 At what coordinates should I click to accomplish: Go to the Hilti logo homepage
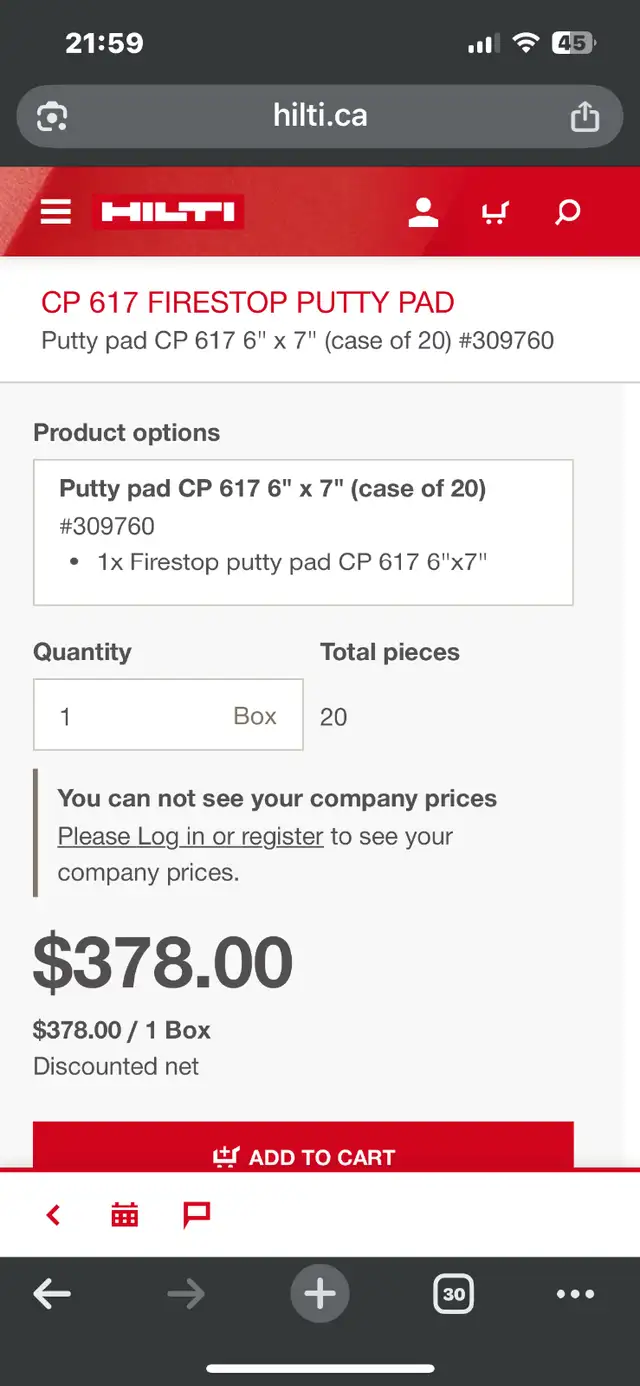(x=168, y=212)
